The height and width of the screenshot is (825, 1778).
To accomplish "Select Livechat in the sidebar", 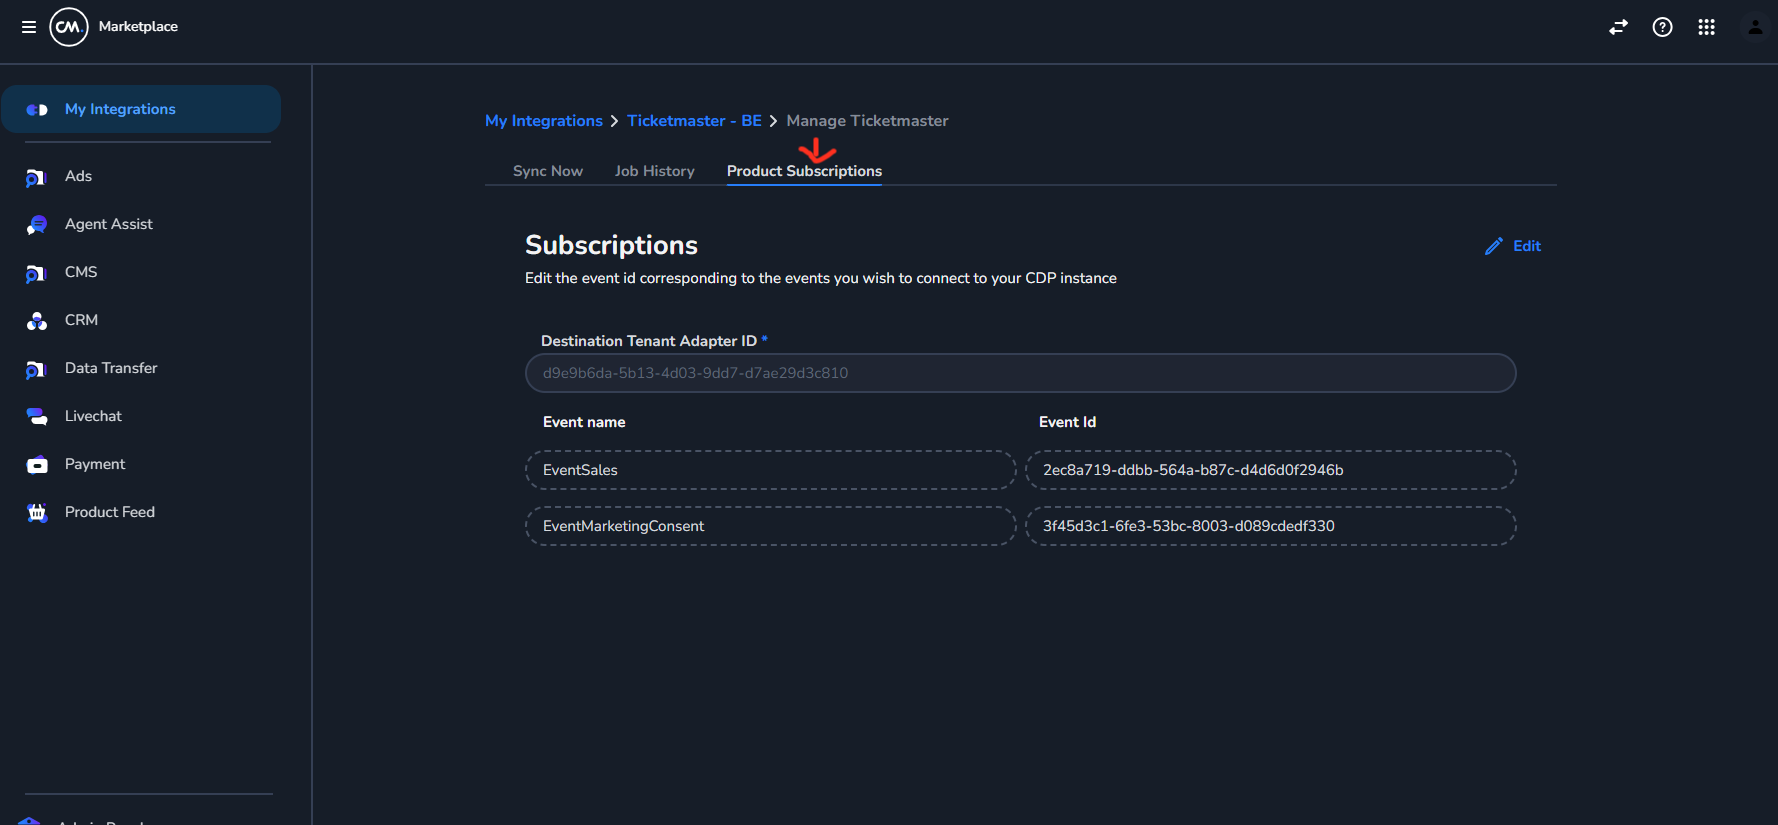I will [93, 416].
